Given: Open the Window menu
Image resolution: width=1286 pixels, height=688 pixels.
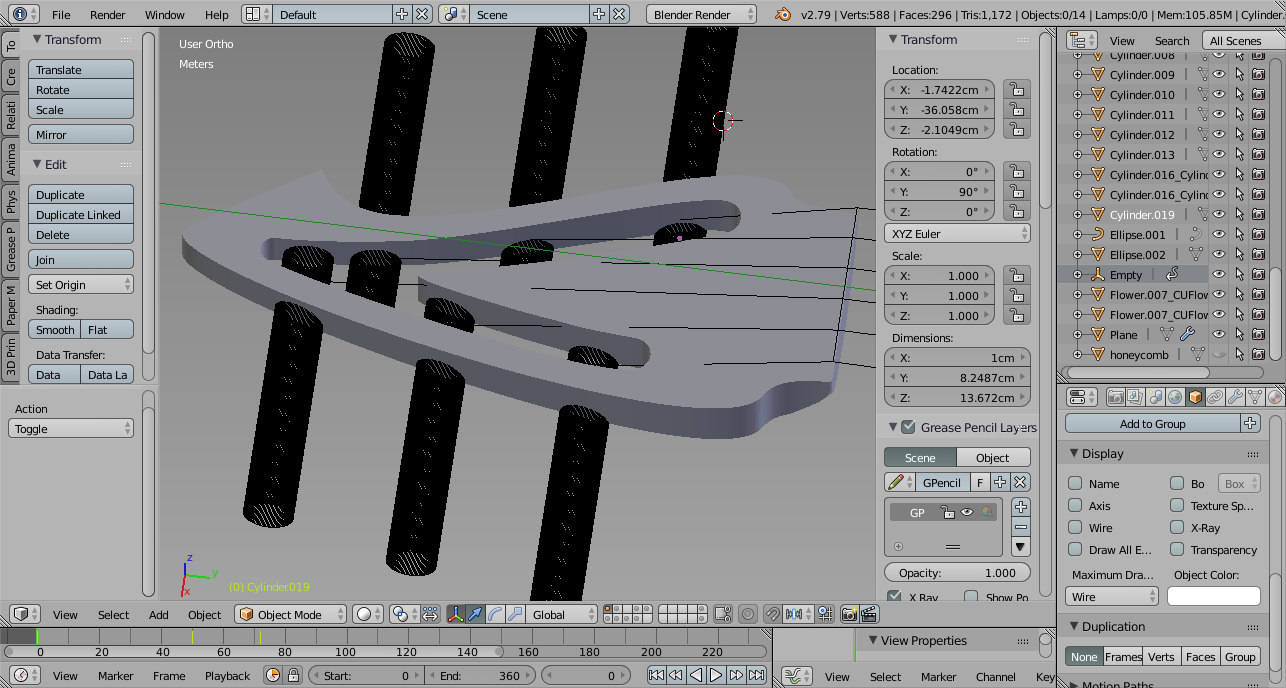Looking at the screenshot, I should [x=164, y=15].
